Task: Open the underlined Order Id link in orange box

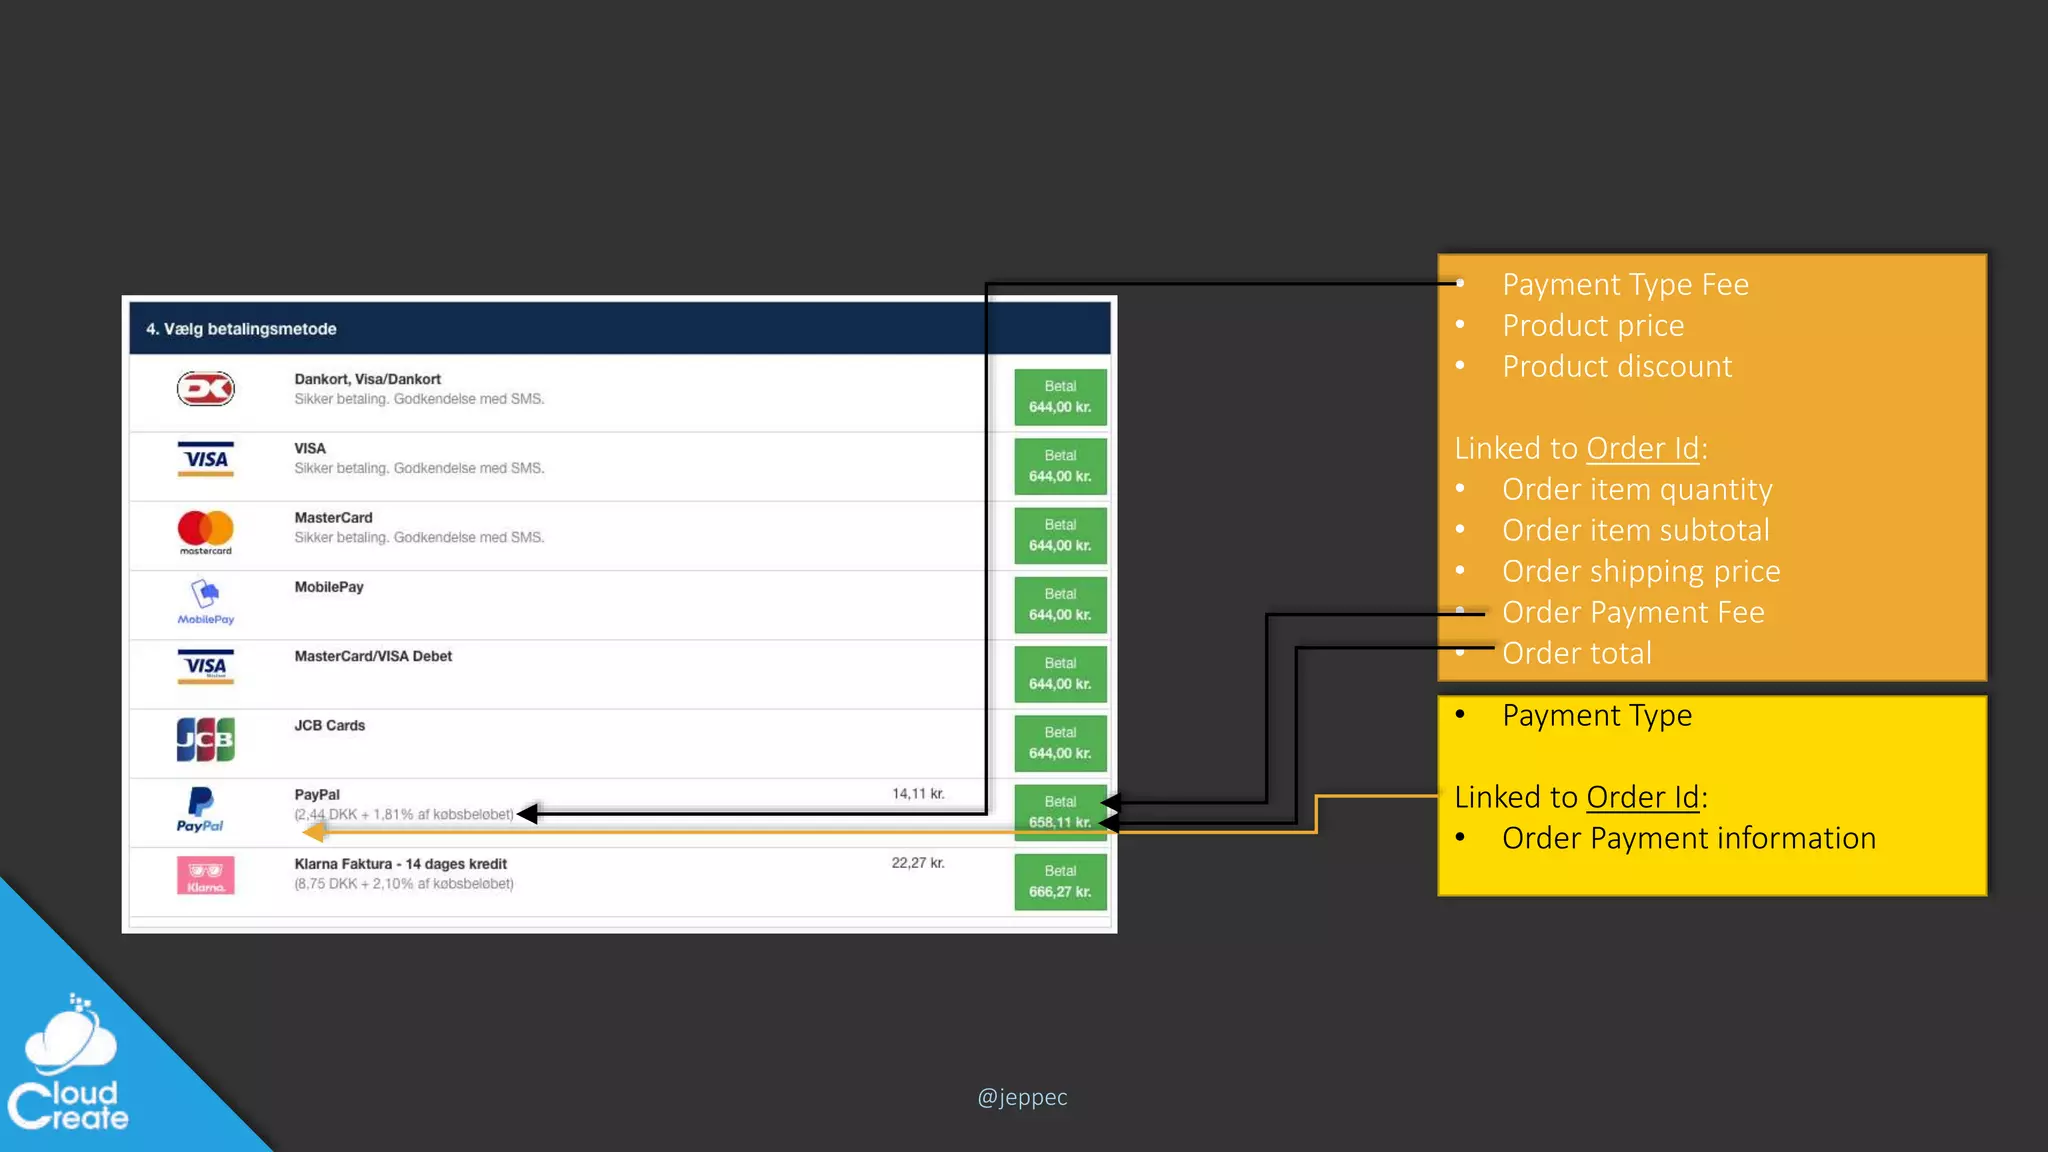Action: point(1642,449)
